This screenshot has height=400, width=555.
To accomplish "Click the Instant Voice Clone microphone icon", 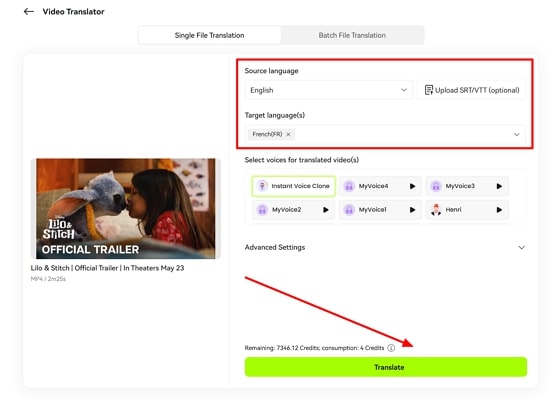I will [x=262, y=186].
